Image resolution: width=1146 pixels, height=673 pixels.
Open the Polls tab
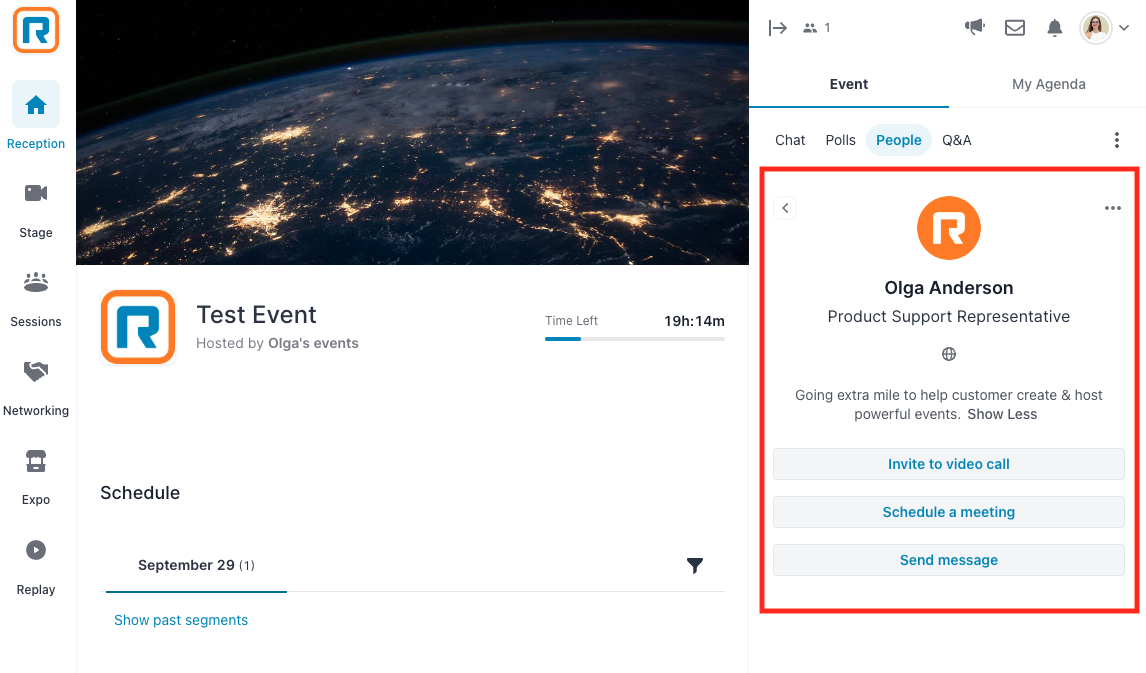coord(840,140)
